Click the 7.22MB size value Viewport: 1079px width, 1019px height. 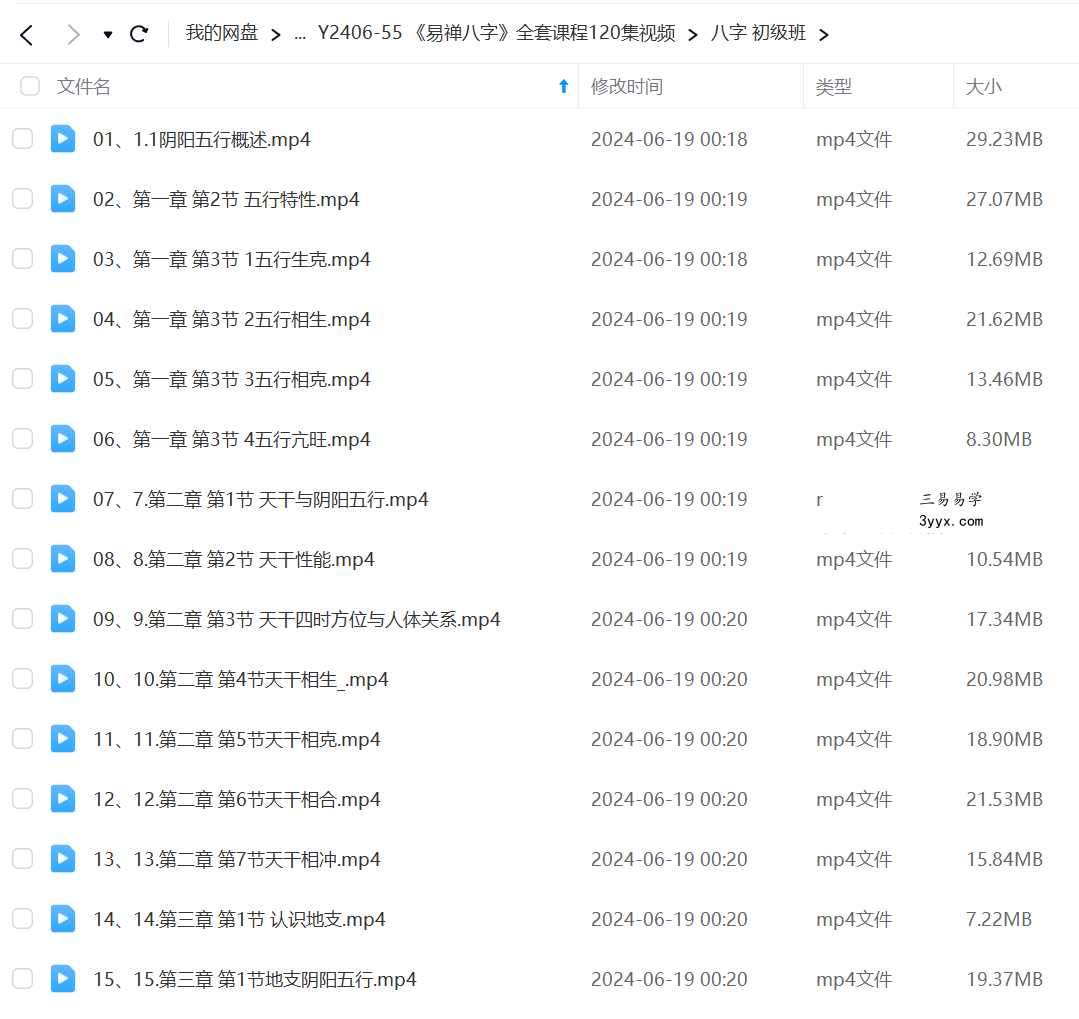coord(998,919)
